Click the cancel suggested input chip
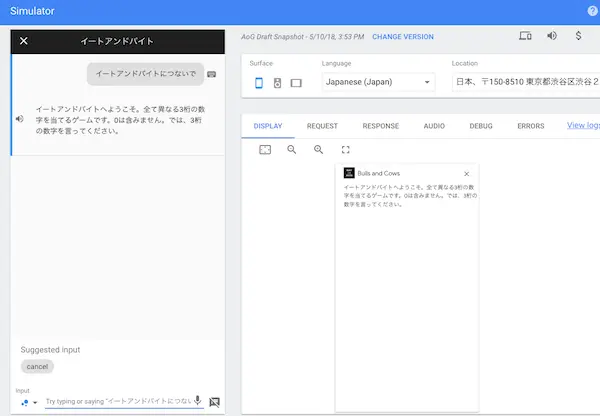Viewport: 600px width, 416px height. [37, 367]
